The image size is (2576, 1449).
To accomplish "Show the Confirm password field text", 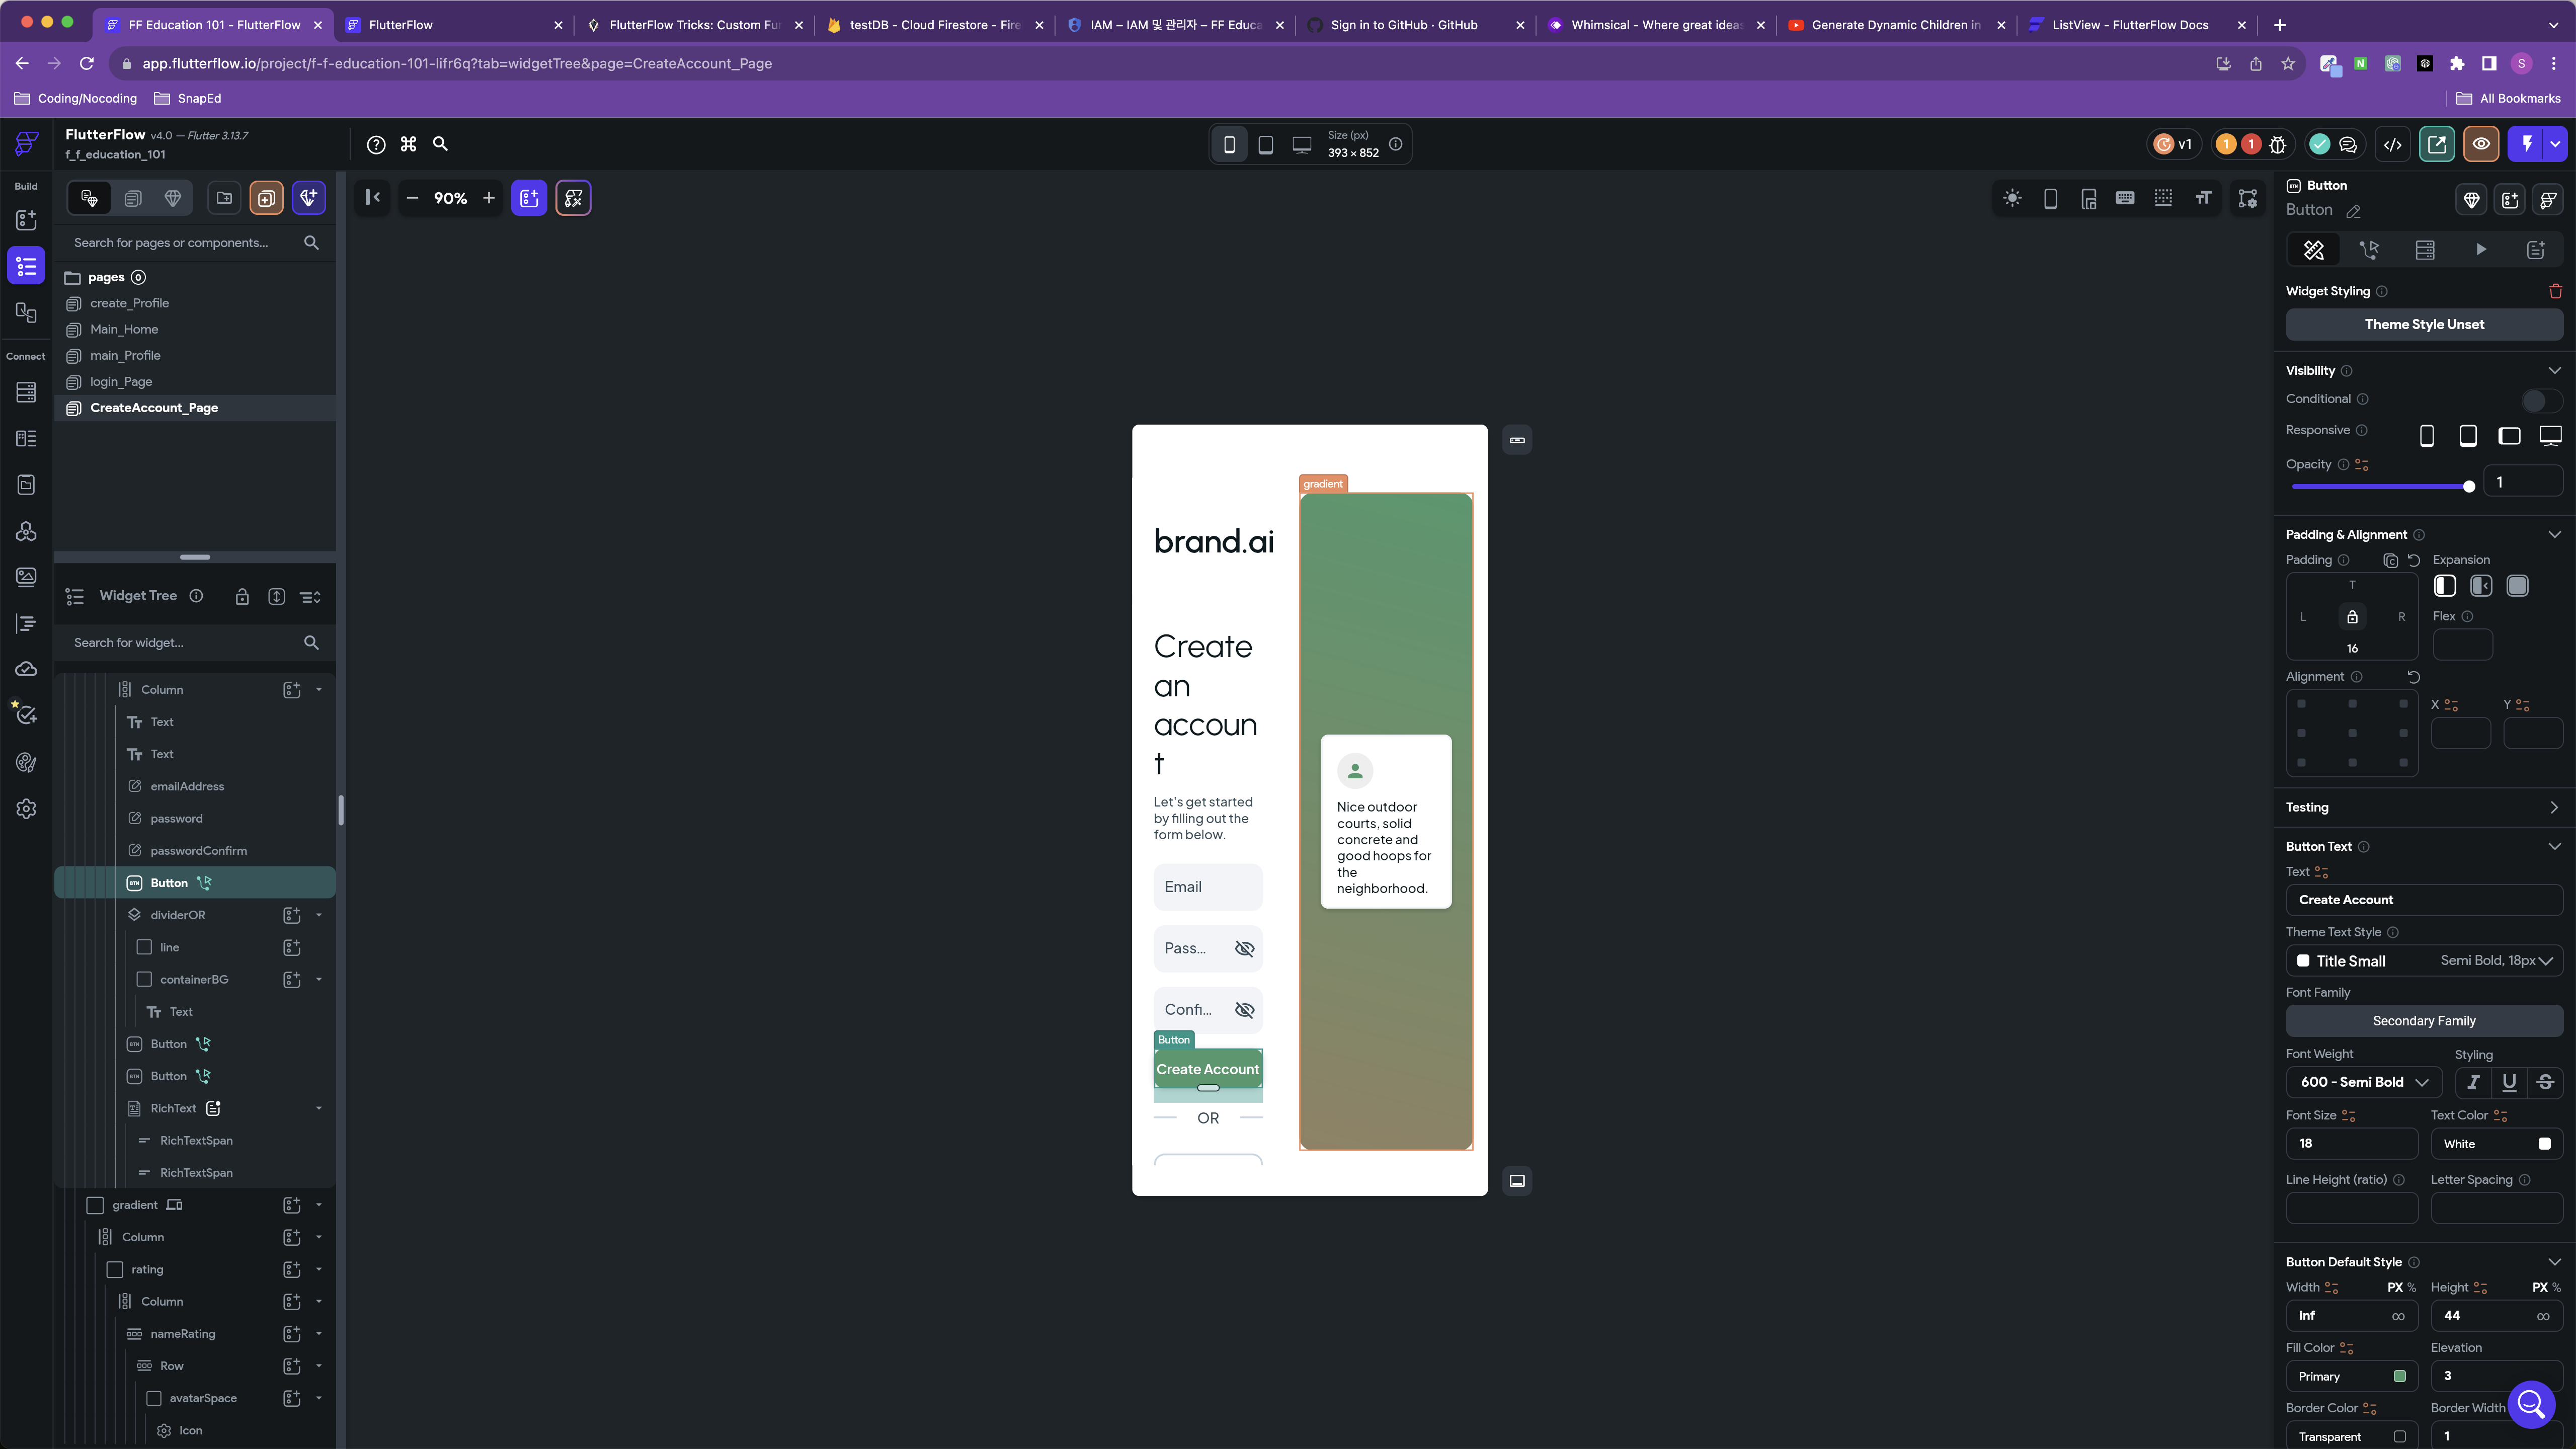I will click(x=1244, y=1010).
